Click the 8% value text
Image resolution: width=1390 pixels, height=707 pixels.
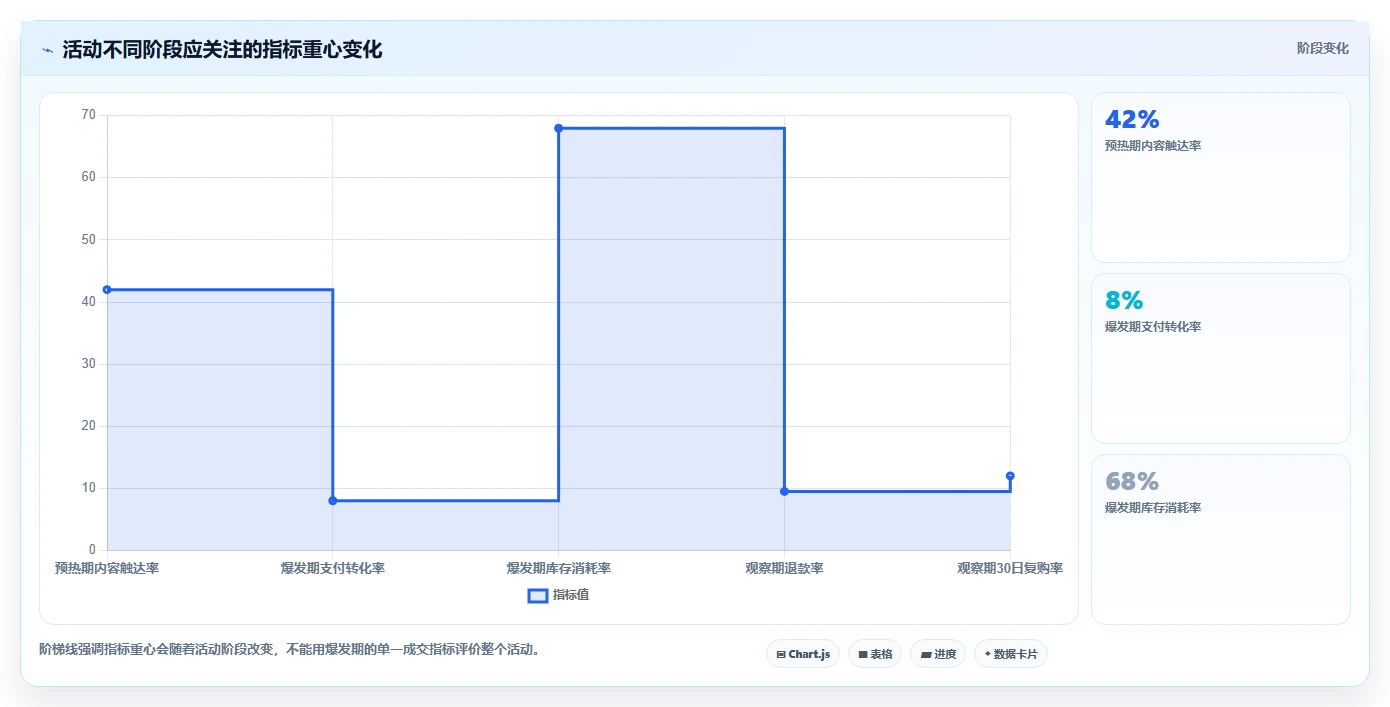click(x=1124, y=301)
